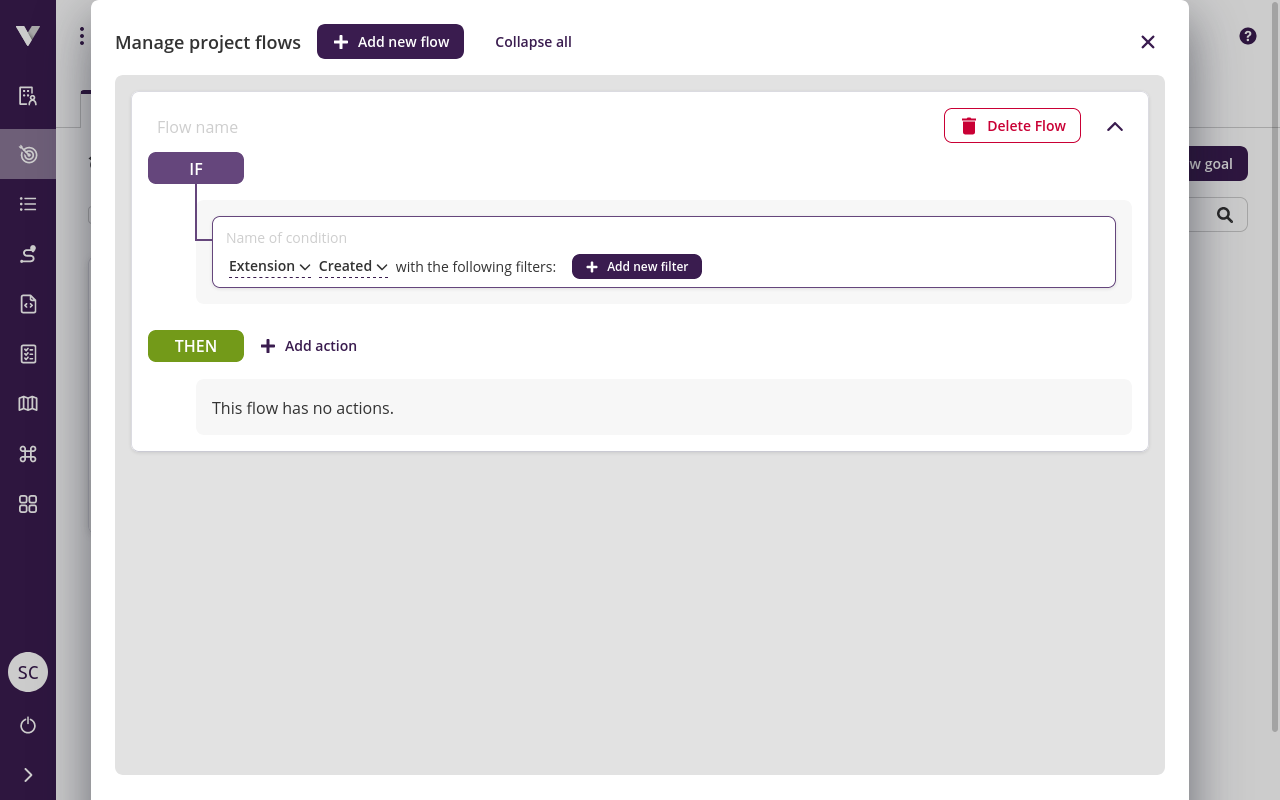This screenshot has height=800, width=1280.
Task: Open the three-dot menu beside the sidebar
Action: 81,37
